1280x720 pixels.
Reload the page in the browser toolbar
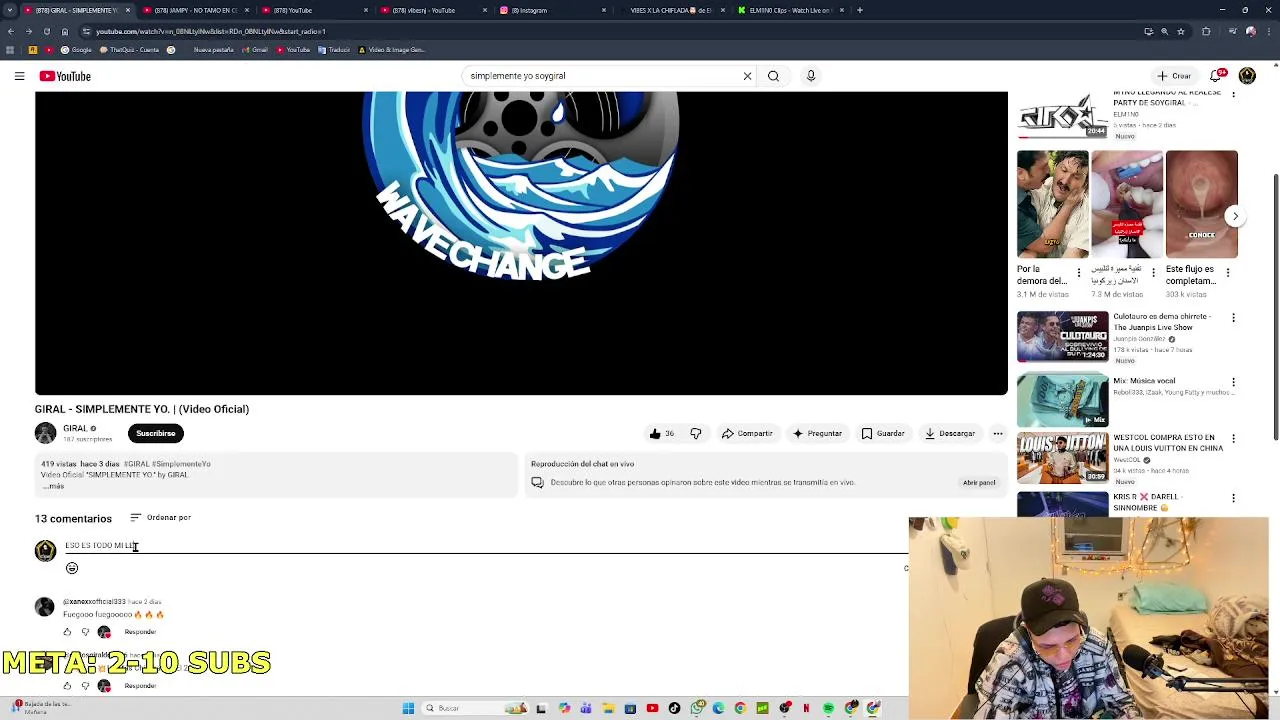pyautogui.click(x=46, y=31)
